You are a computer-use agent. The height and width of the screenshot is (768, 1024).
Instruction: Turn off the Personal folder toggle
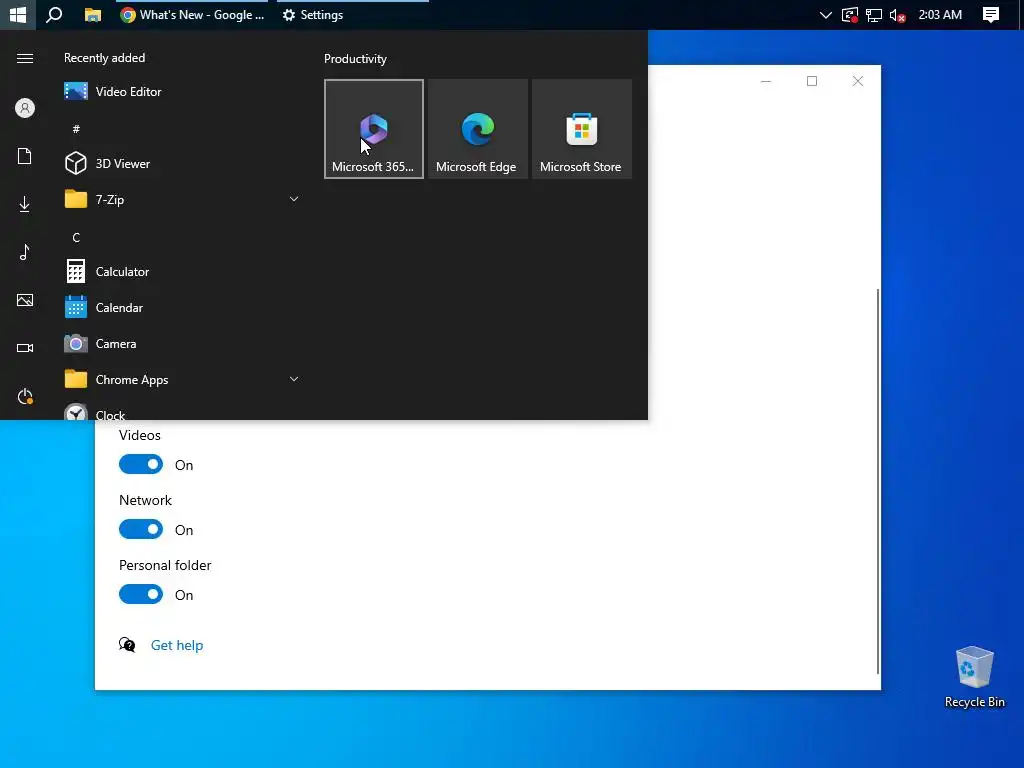click(141, 594)
